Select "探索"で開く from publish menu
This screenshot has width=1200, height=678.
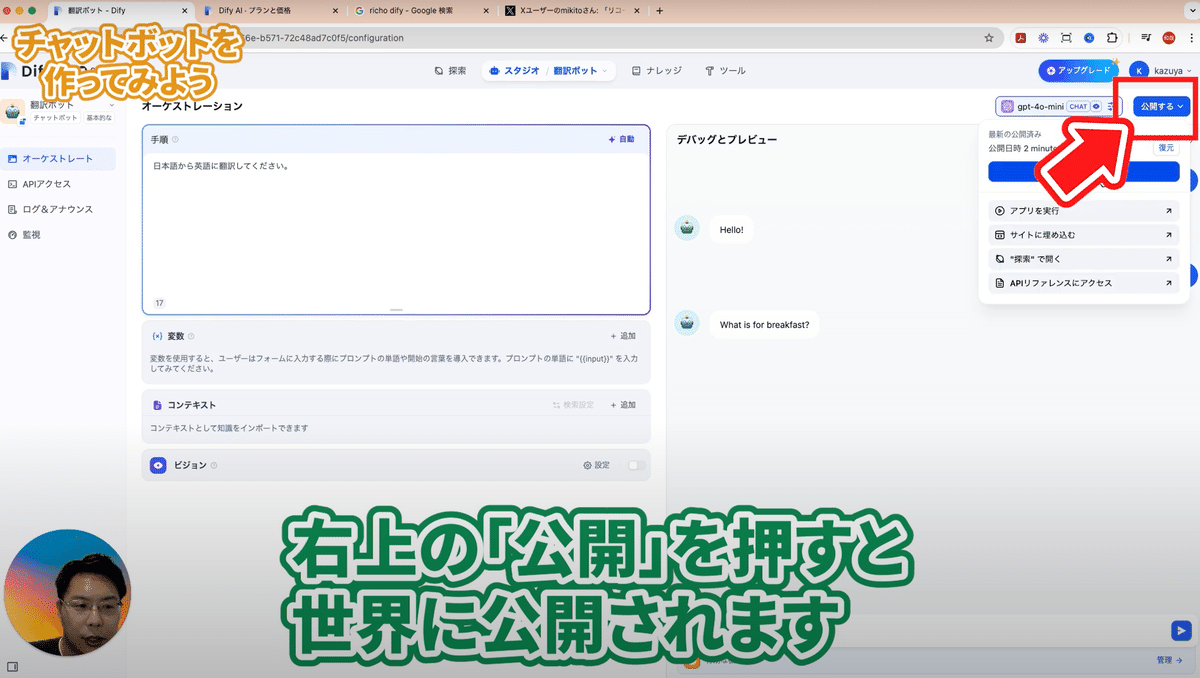[1083, 259]
